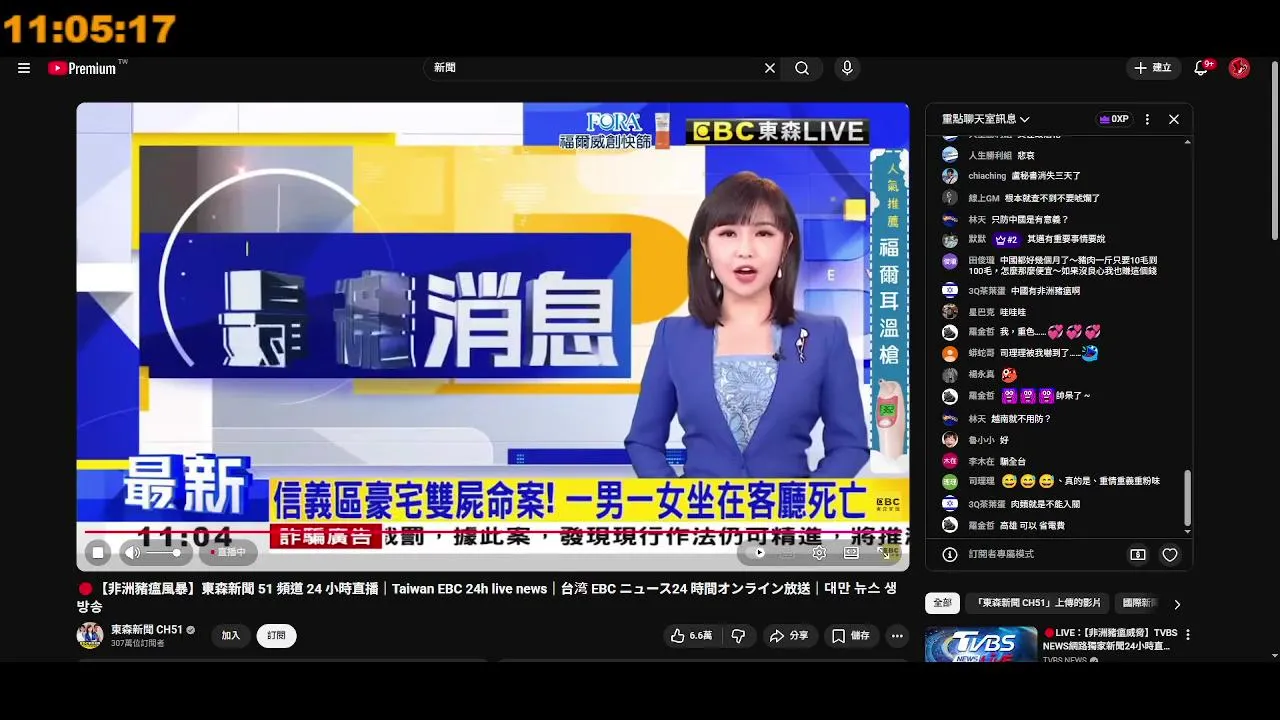Send a heart reaction in chat
The image size is (1280, 720).
point(1170,554)
